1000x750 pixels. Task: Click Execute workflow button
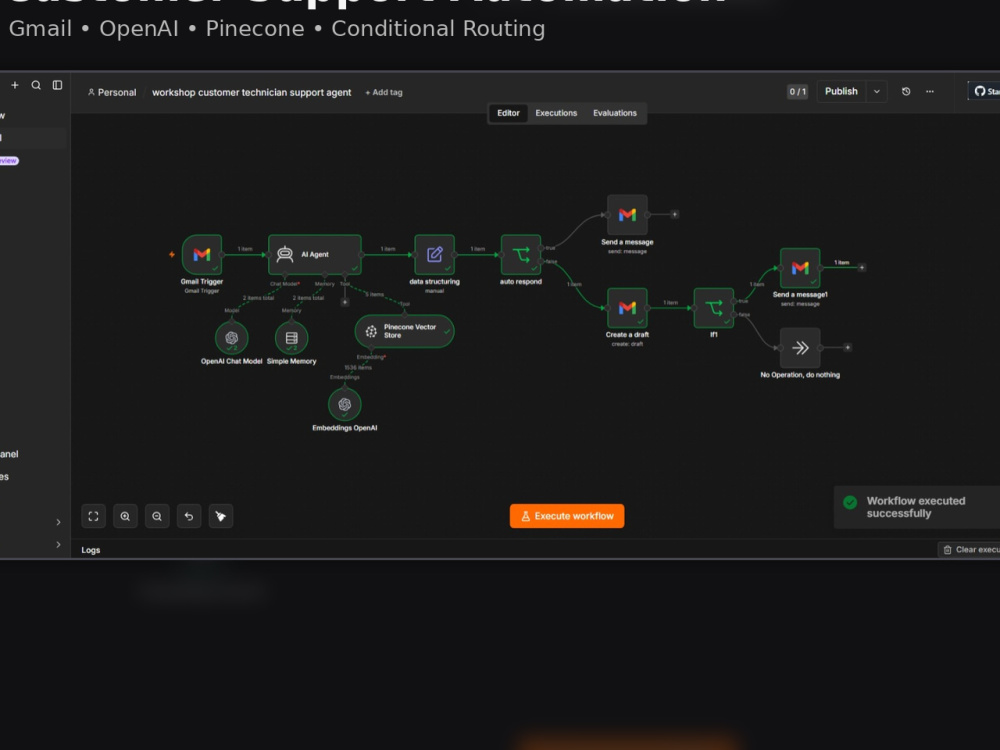pos(567,516)
